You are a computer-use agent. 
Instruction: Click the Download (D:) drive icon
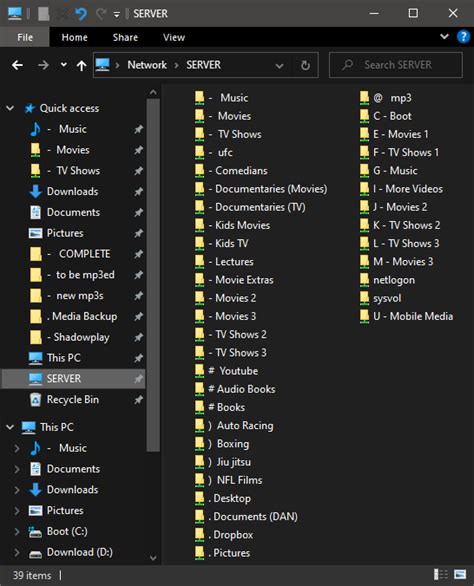click(35, 553)
